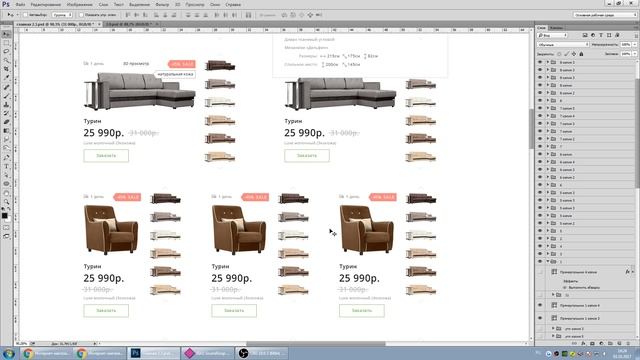
Task: Open the Просмотр menu
Action: pos(195,4)
